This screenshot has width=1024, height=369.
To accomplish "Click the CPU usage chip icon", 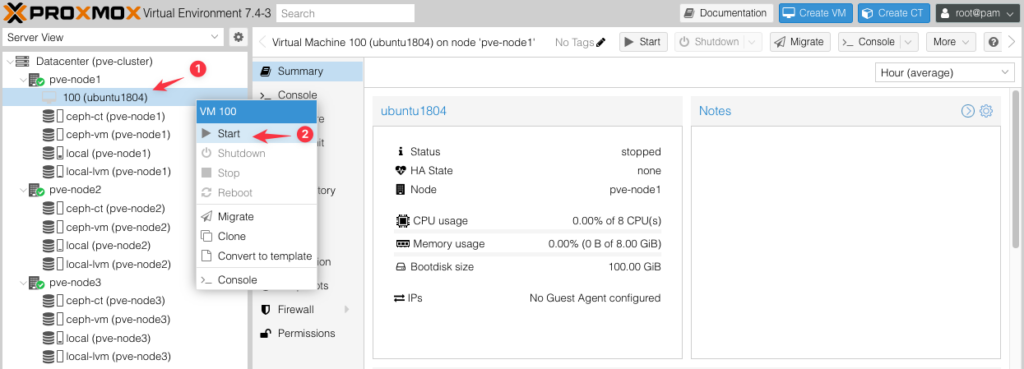I will (x=402, y=221).
